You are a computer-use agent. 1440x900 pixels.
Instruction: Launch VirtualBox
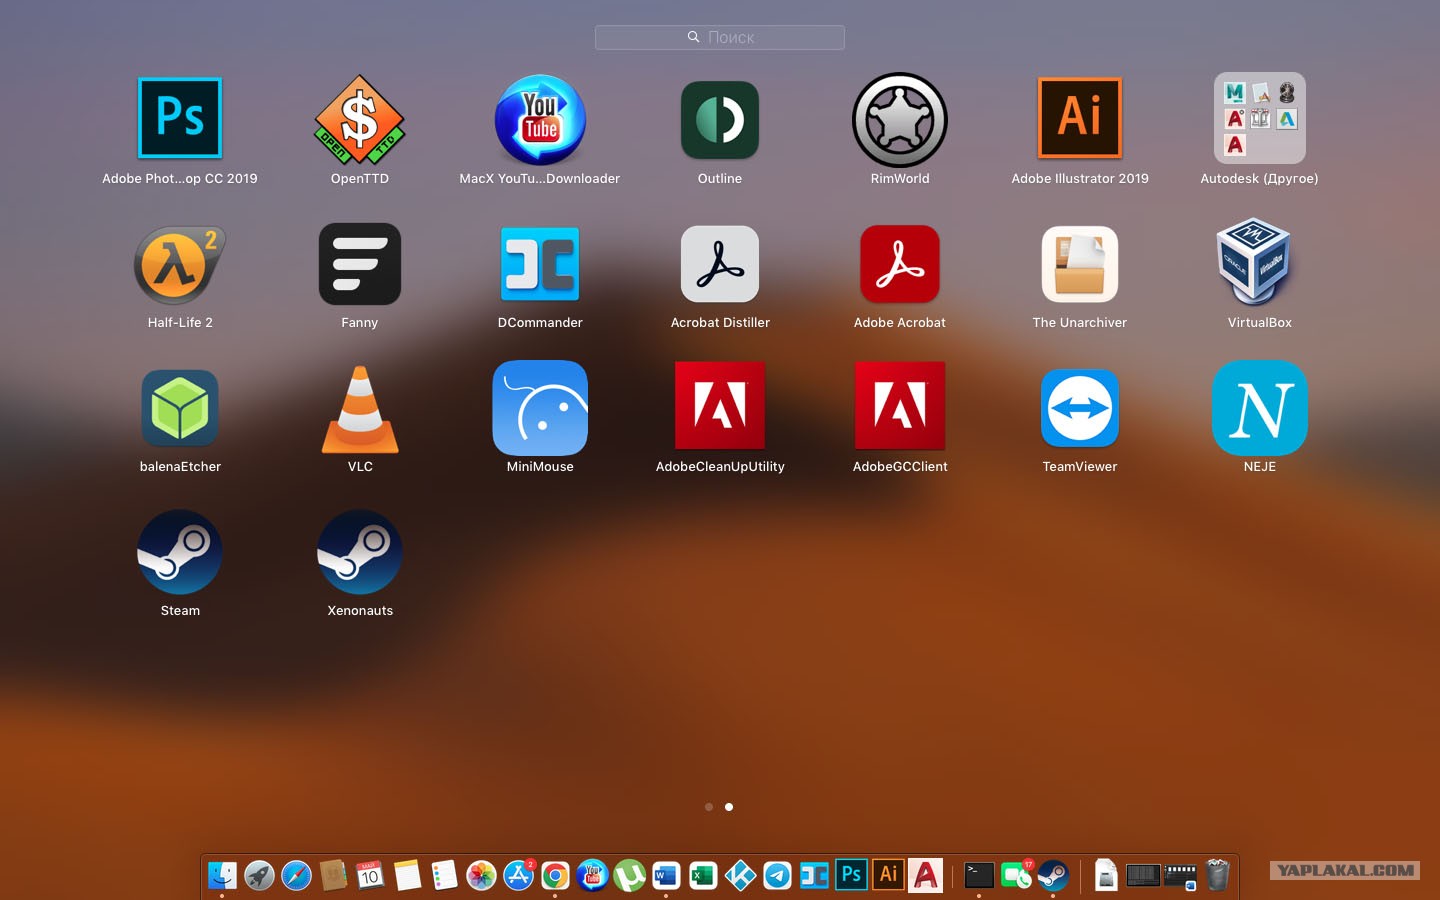point(1255,262)
